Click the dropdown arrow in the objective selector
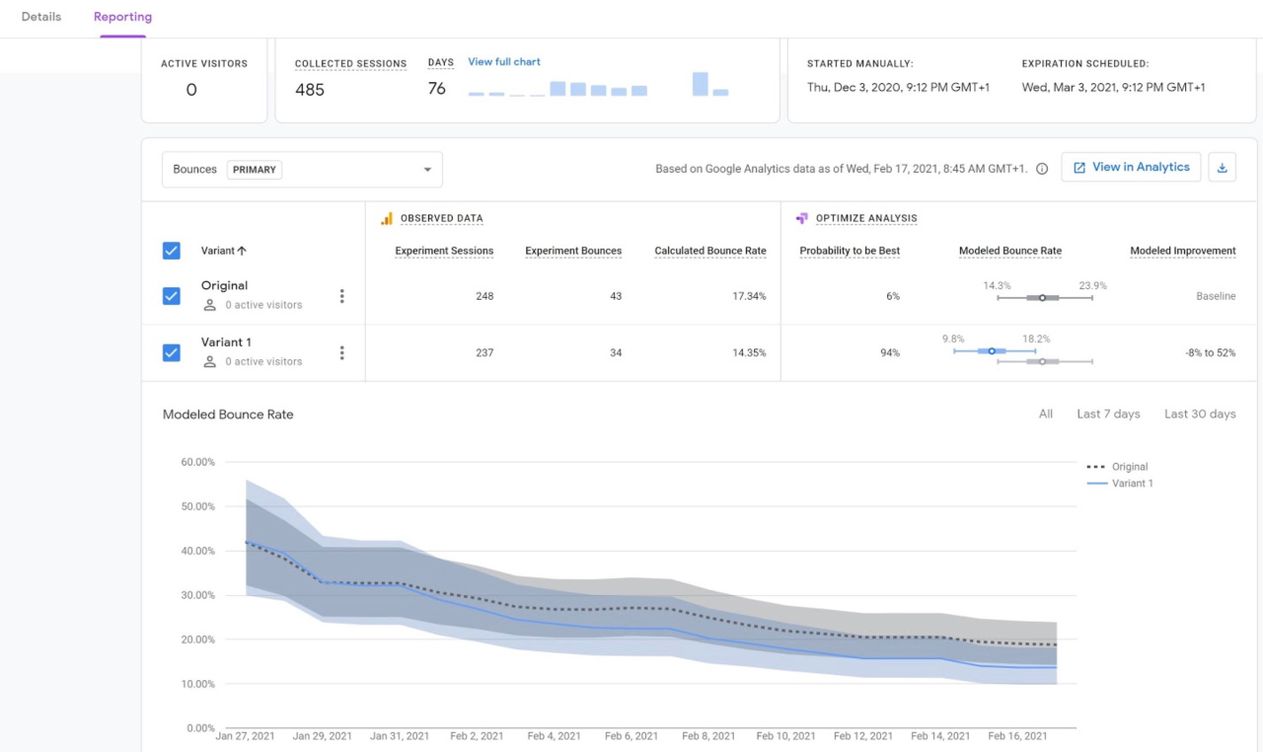 [427, 170]
